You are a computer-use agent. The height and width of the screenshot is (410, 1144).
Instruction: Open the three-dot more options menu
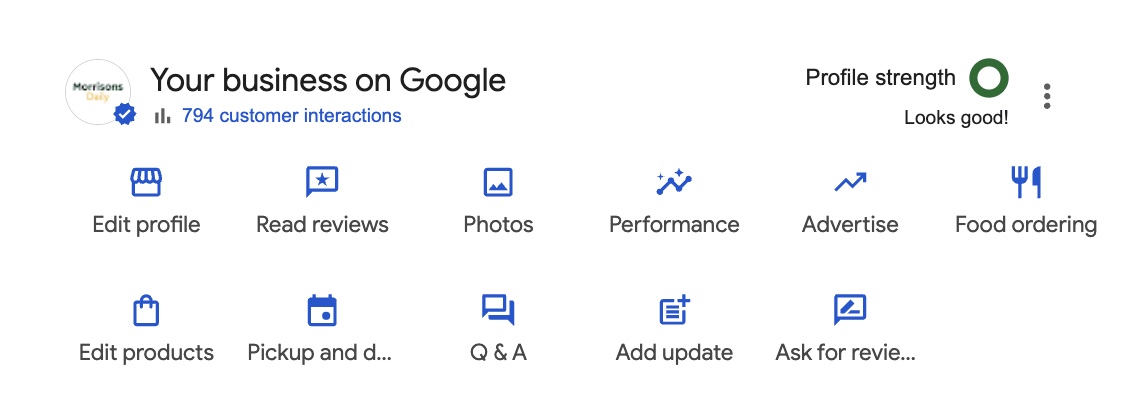[x=1047, y=97]
